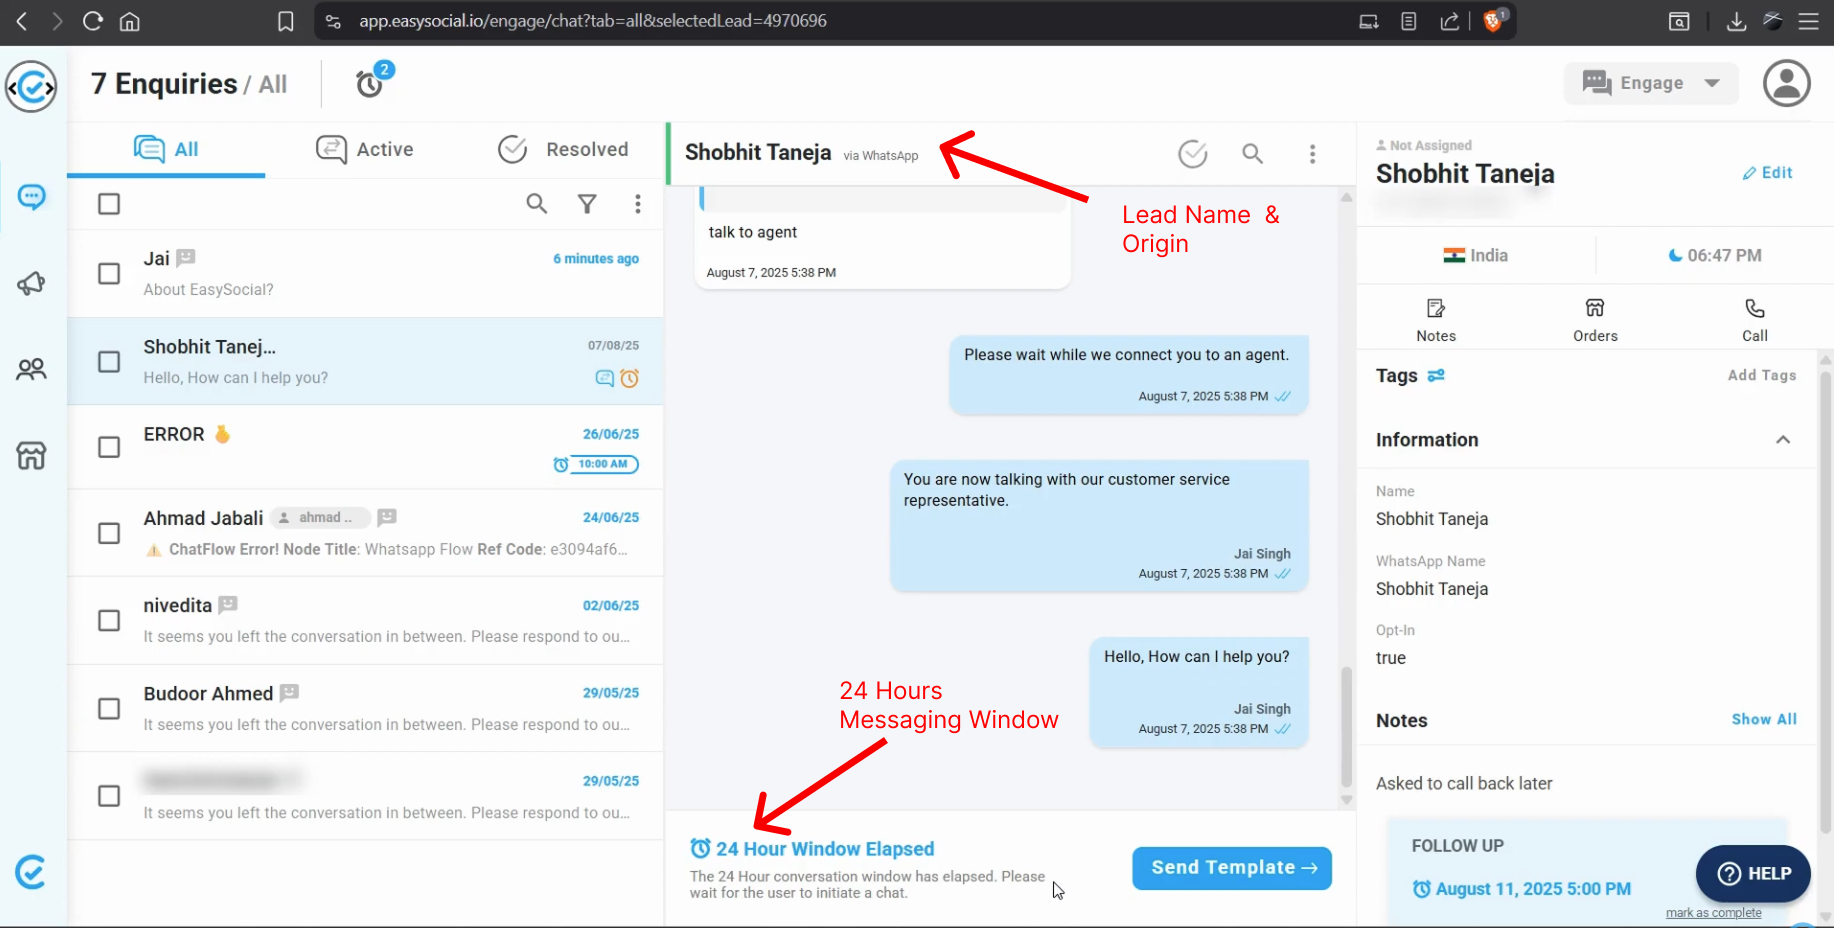Switch to the Active tab
The width and height of the screenshot is (1834, 928).
[365, 149]
